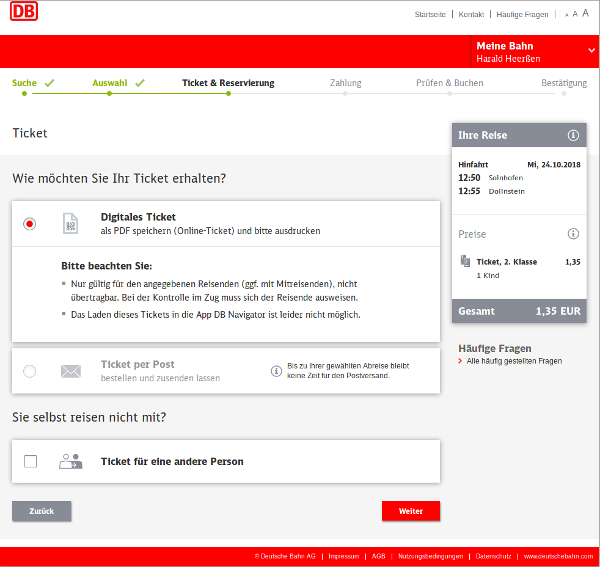Click the digital ticket PDF icon
Image resolution: width=600 pixels, height=567 pixels.
click(70, 224)
